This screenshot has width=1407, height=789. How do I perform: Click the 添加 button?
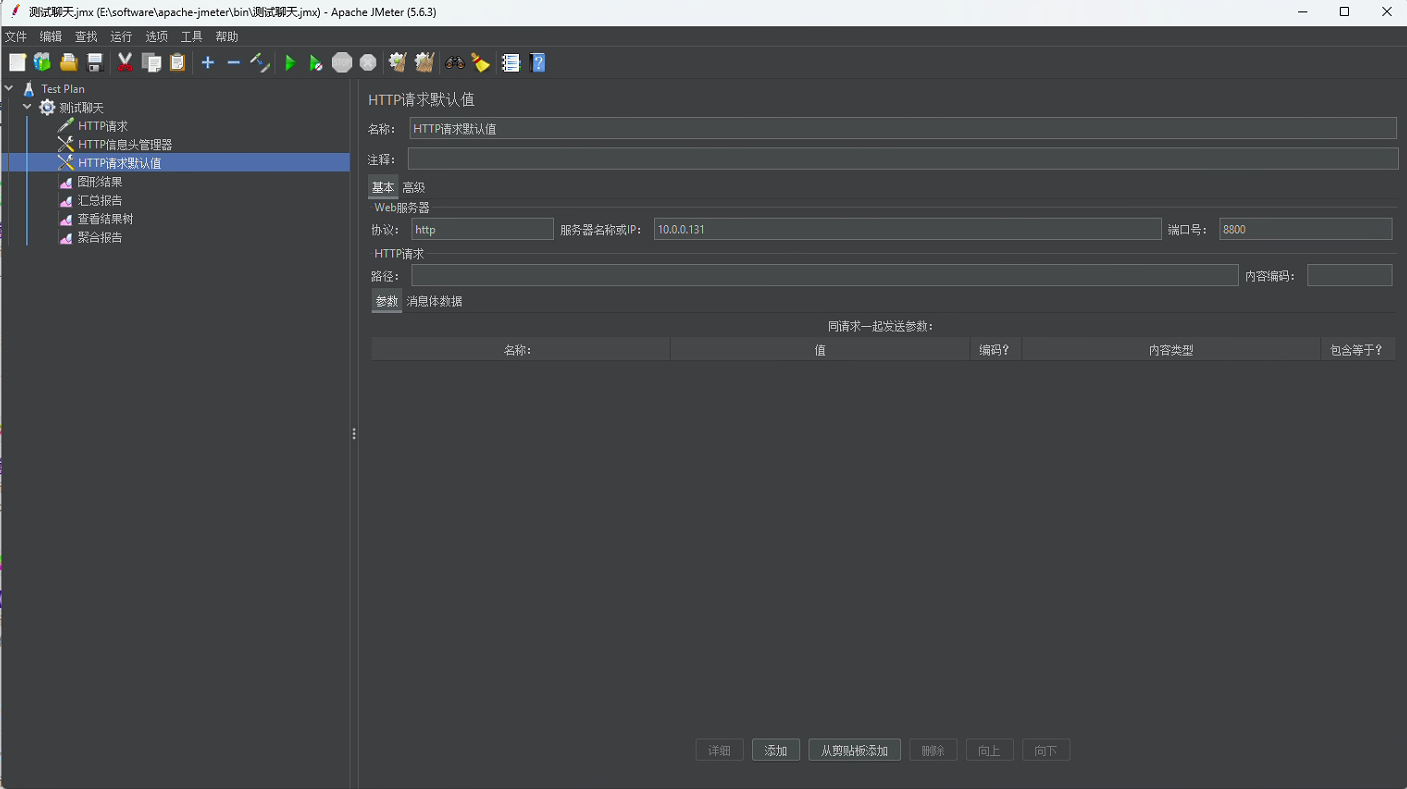tap(776, 751)
